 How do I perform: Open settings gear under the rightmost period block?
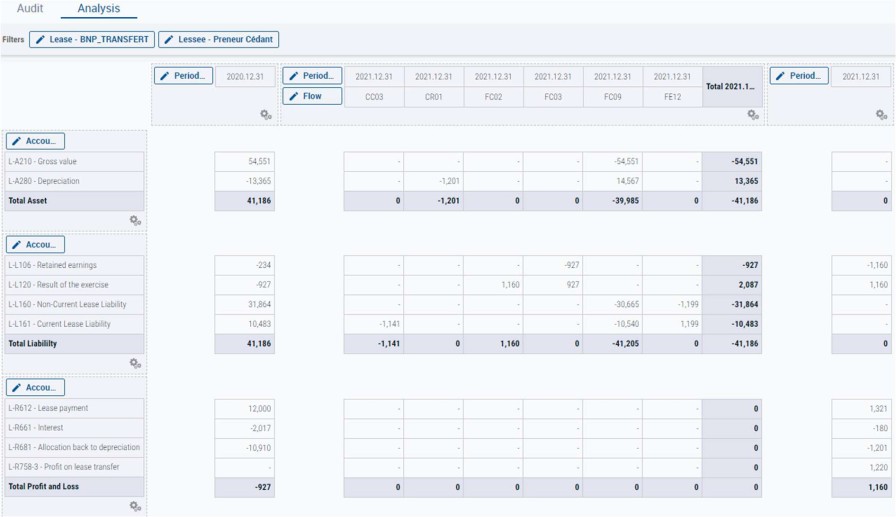(x=882, y=115)
